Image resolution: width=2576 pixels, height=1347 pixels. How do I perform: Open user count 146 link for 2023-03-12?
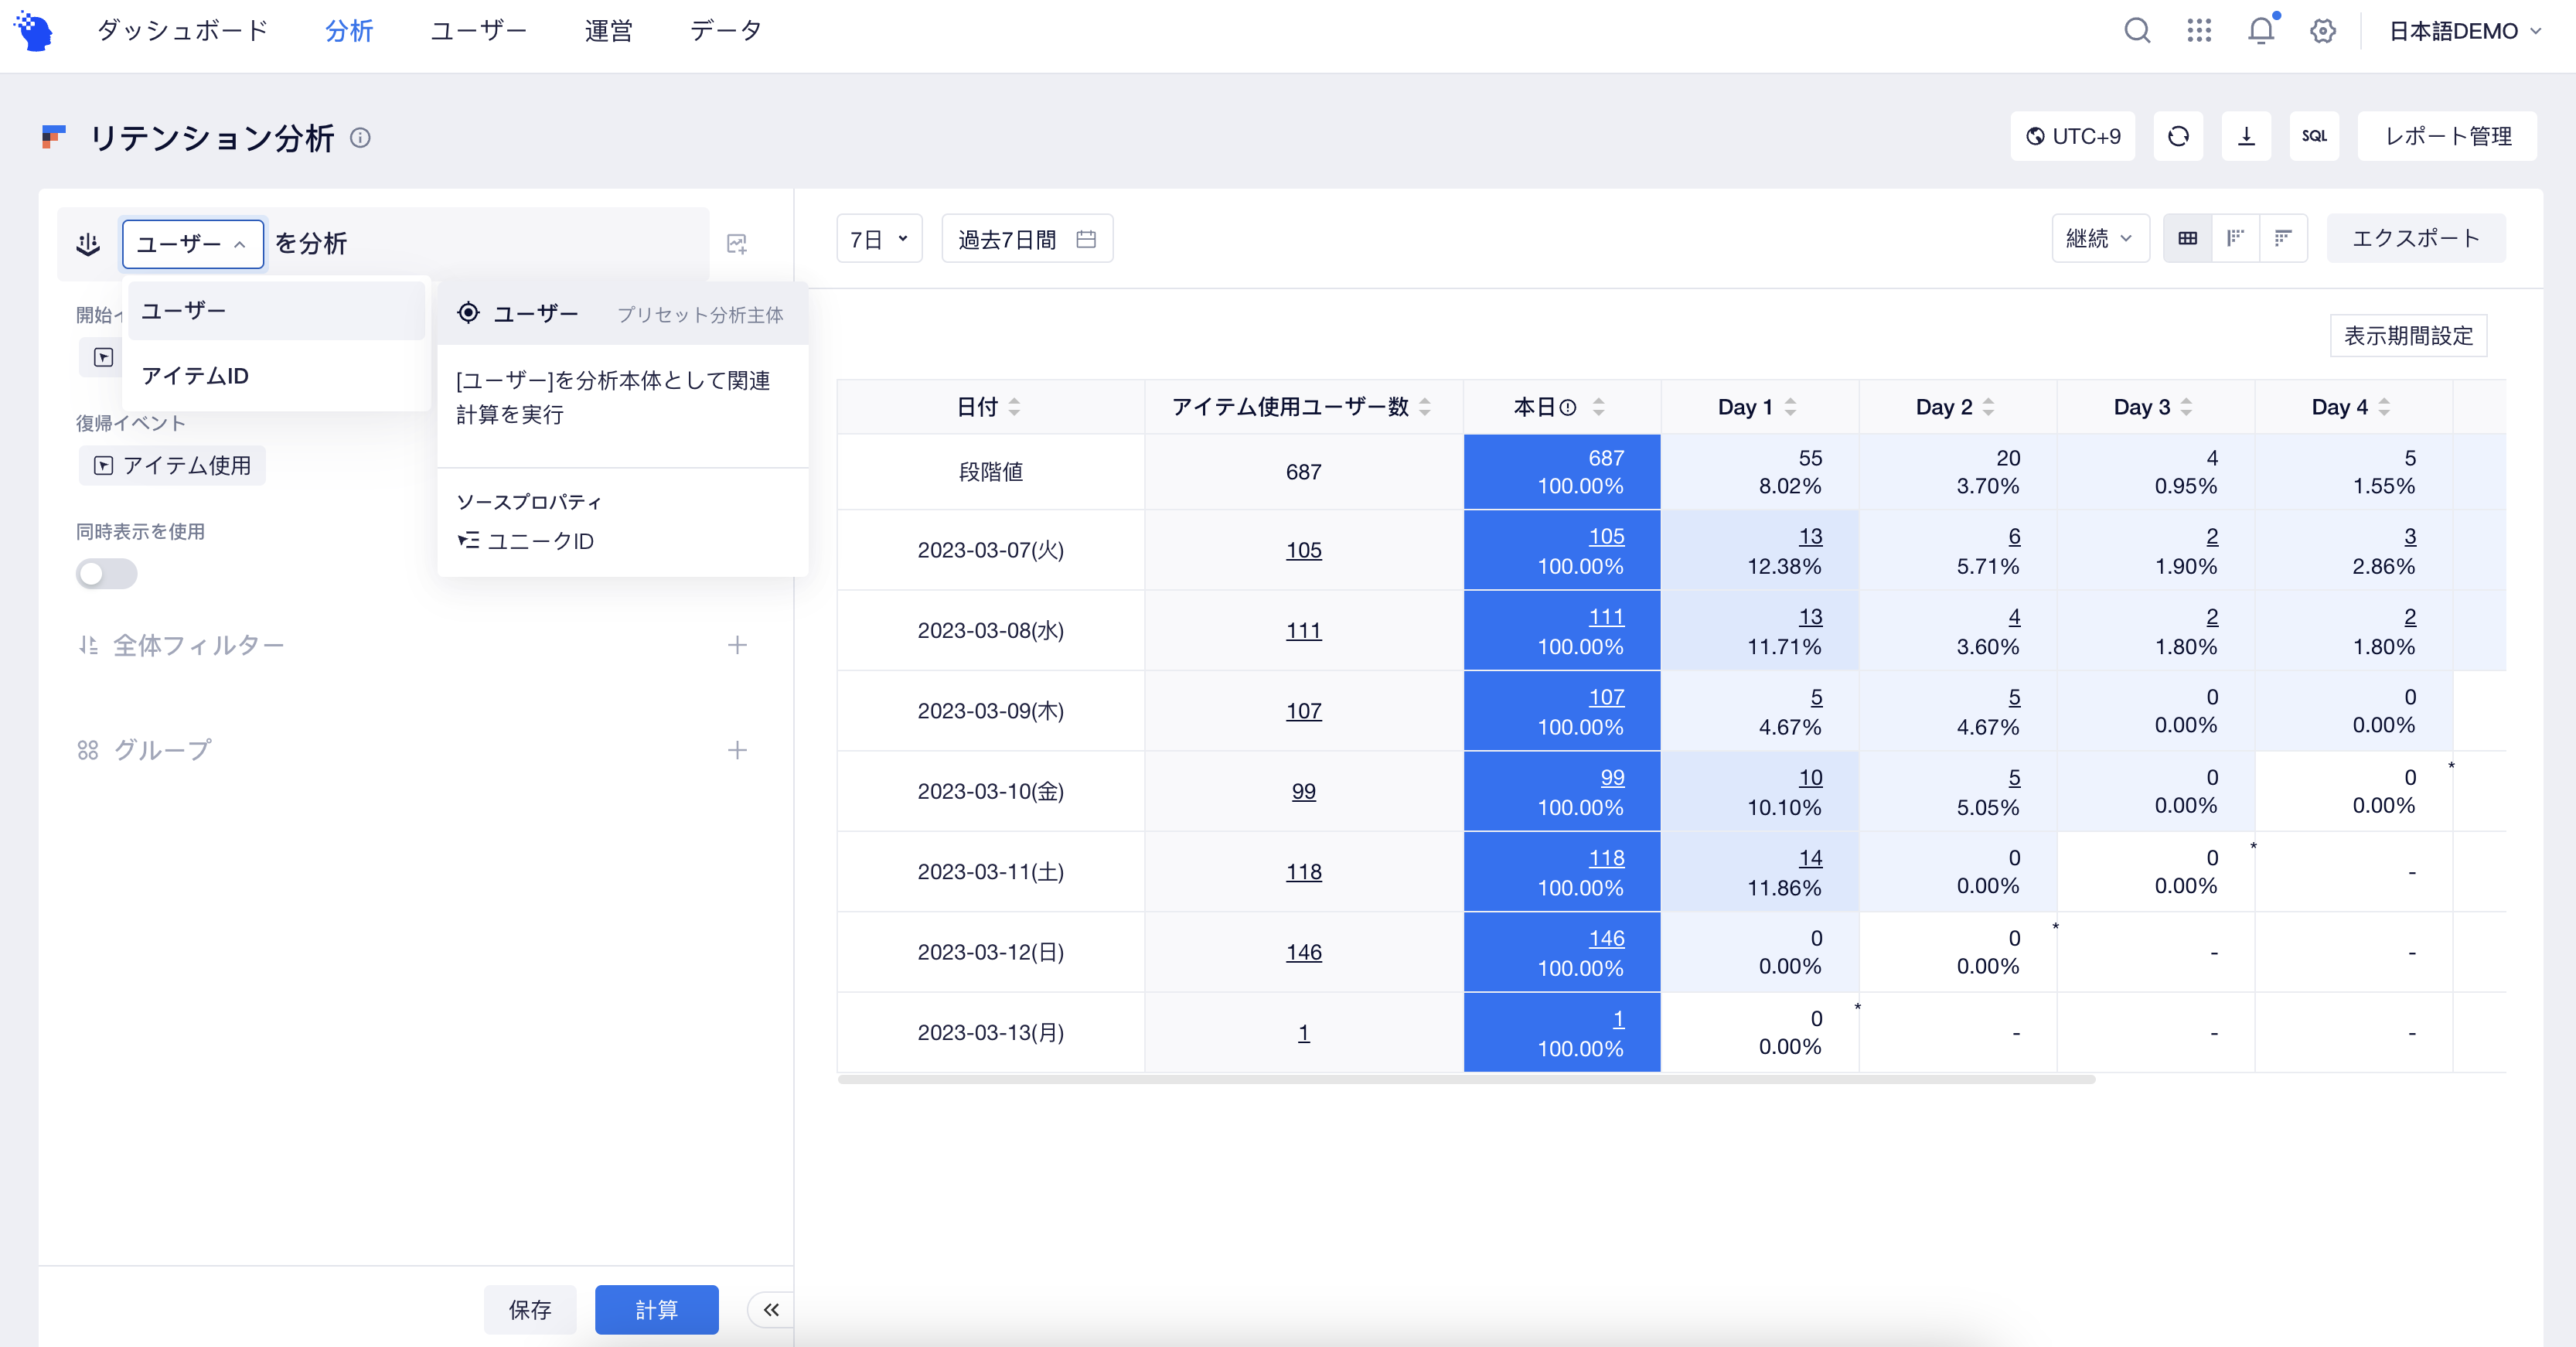pyautogui.click(x=1303, y=953)
